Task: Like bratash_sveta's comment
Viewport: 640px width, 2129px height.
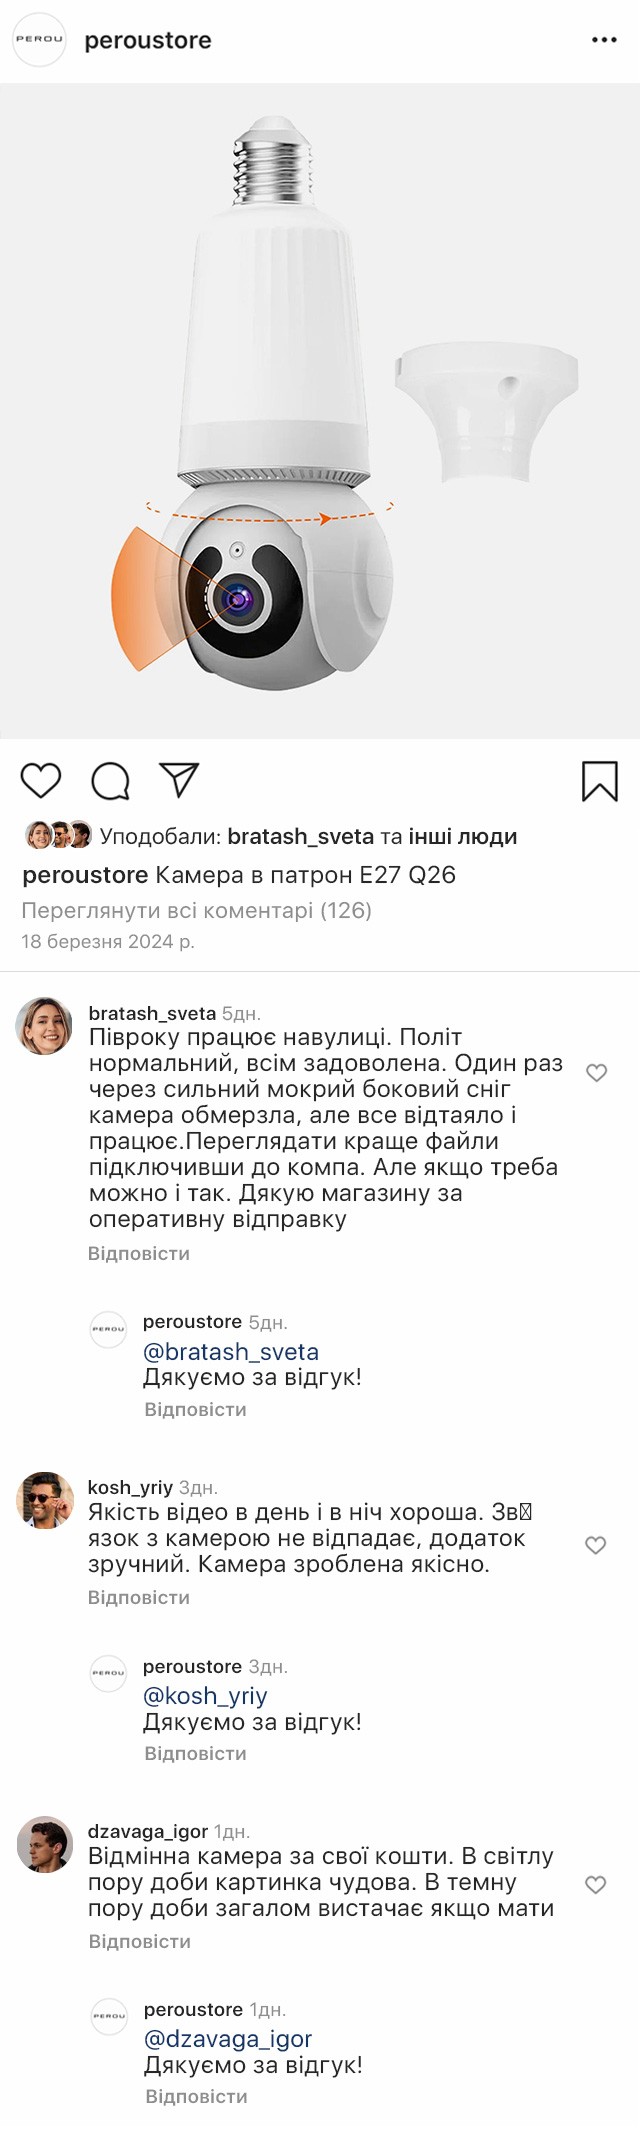Action: point(597,1073)
